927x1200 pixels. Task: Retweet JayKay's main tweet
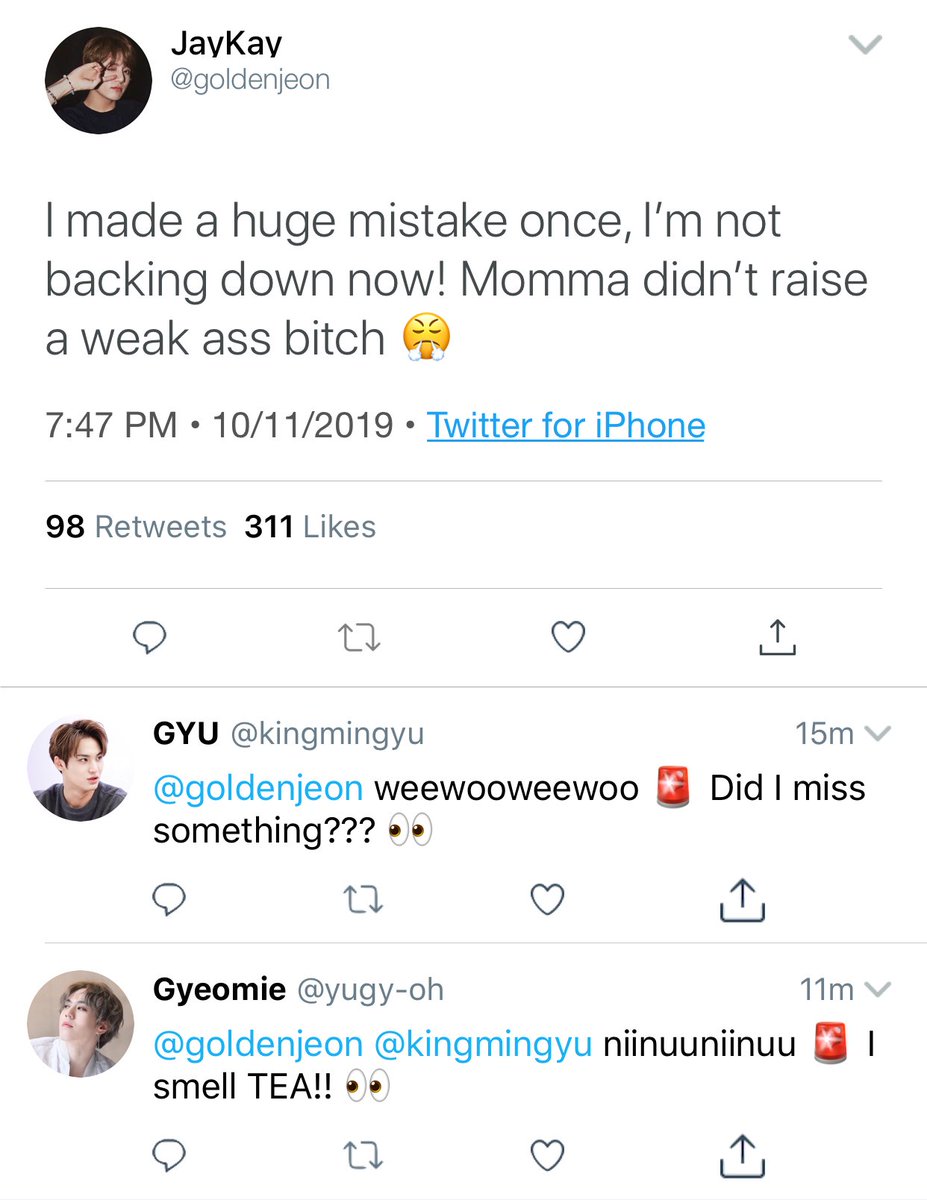point(358,637)
